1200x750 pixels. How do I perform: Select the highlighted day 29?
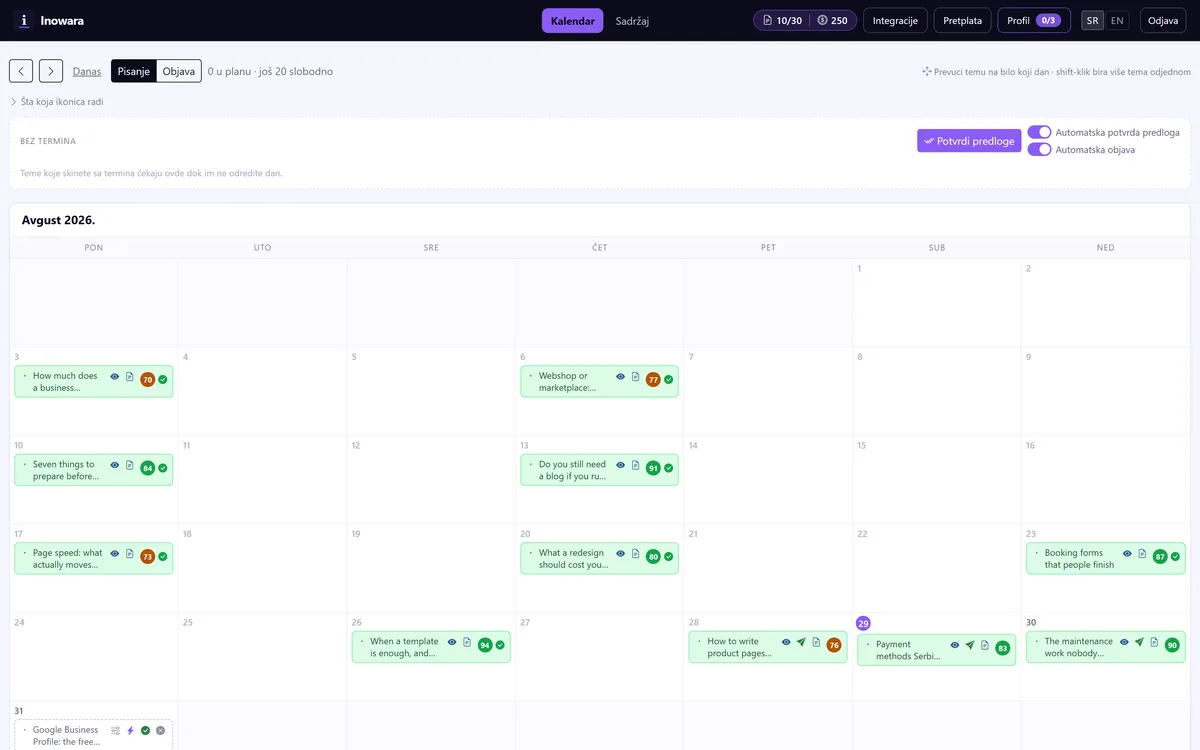click(864, 623)
